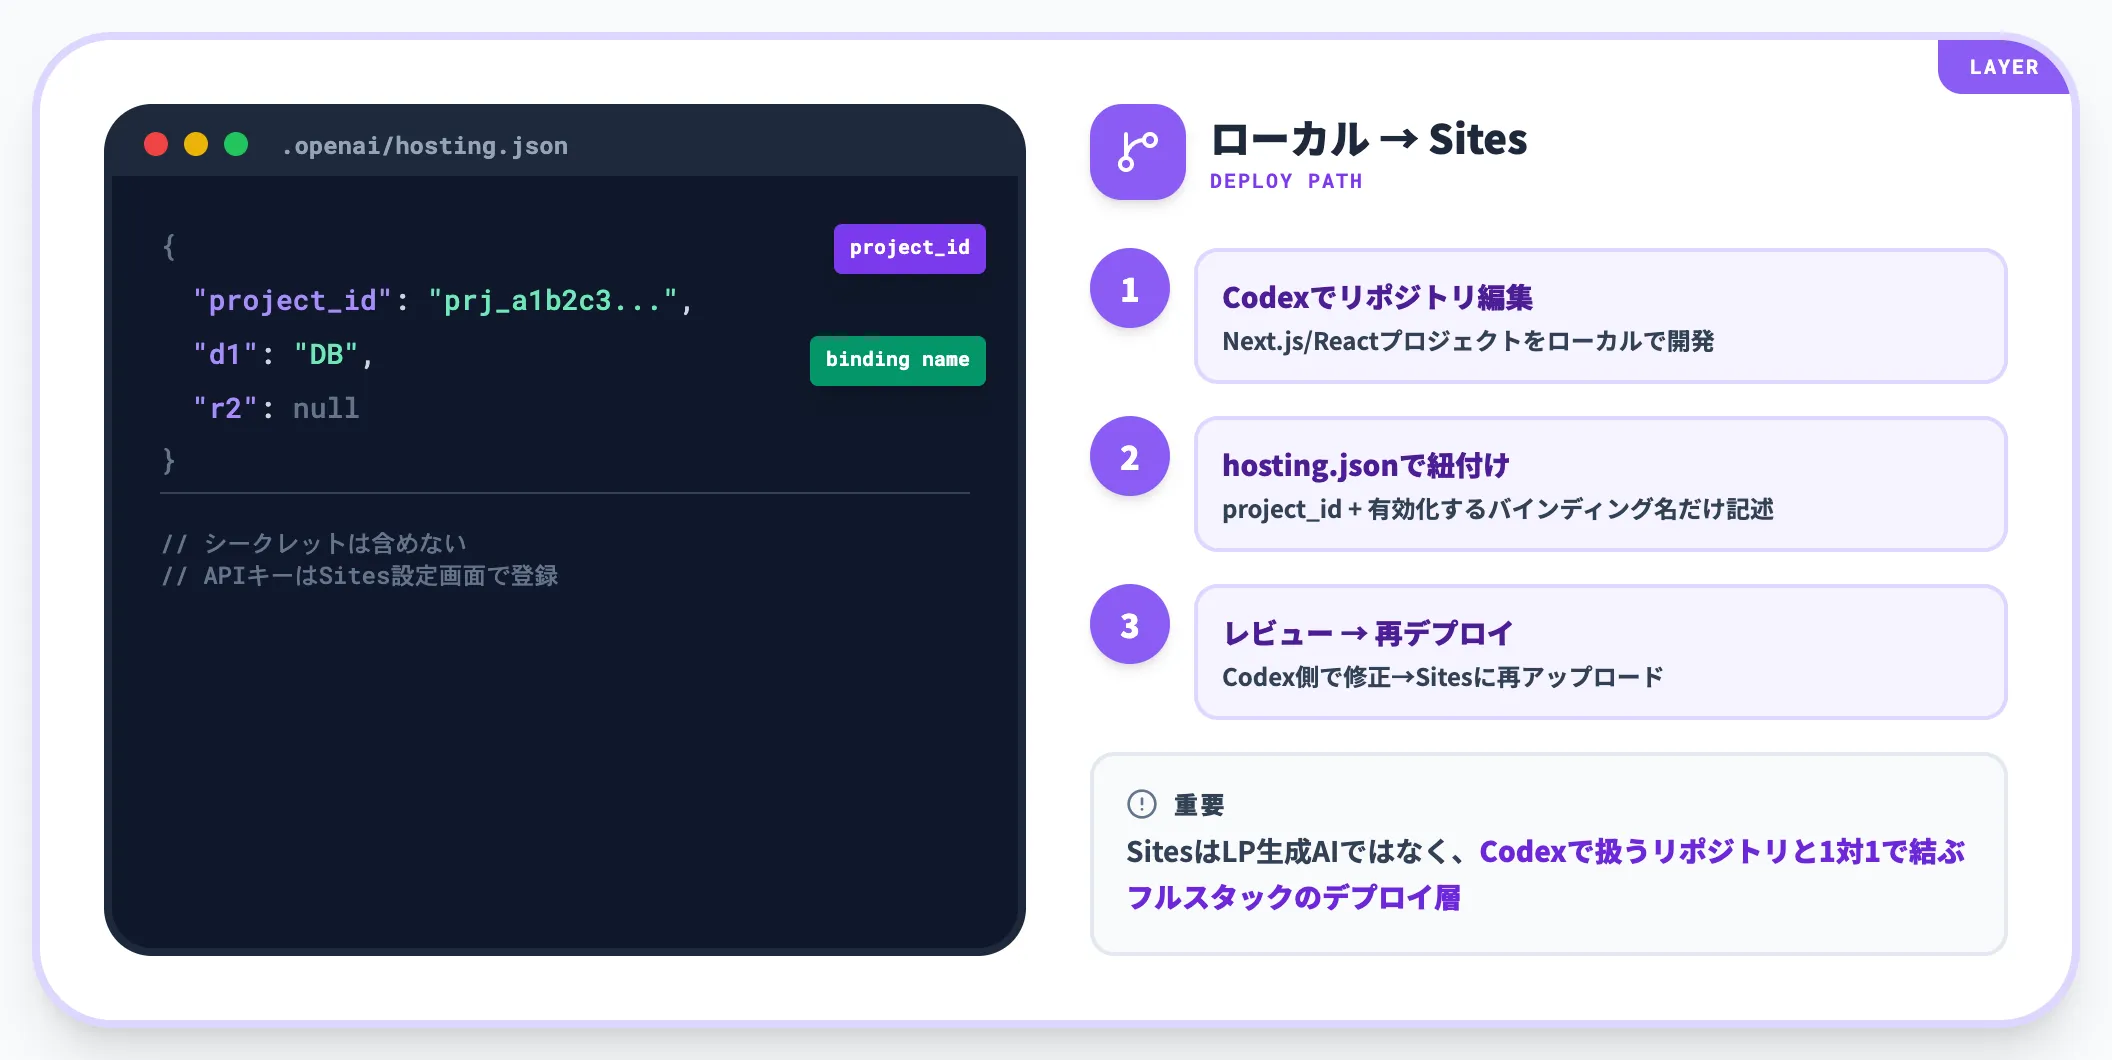The width and height of the screenshot is (2112, 1060).
Task: Click the green maximize dot in code window
Action: (x=236, y=145)
